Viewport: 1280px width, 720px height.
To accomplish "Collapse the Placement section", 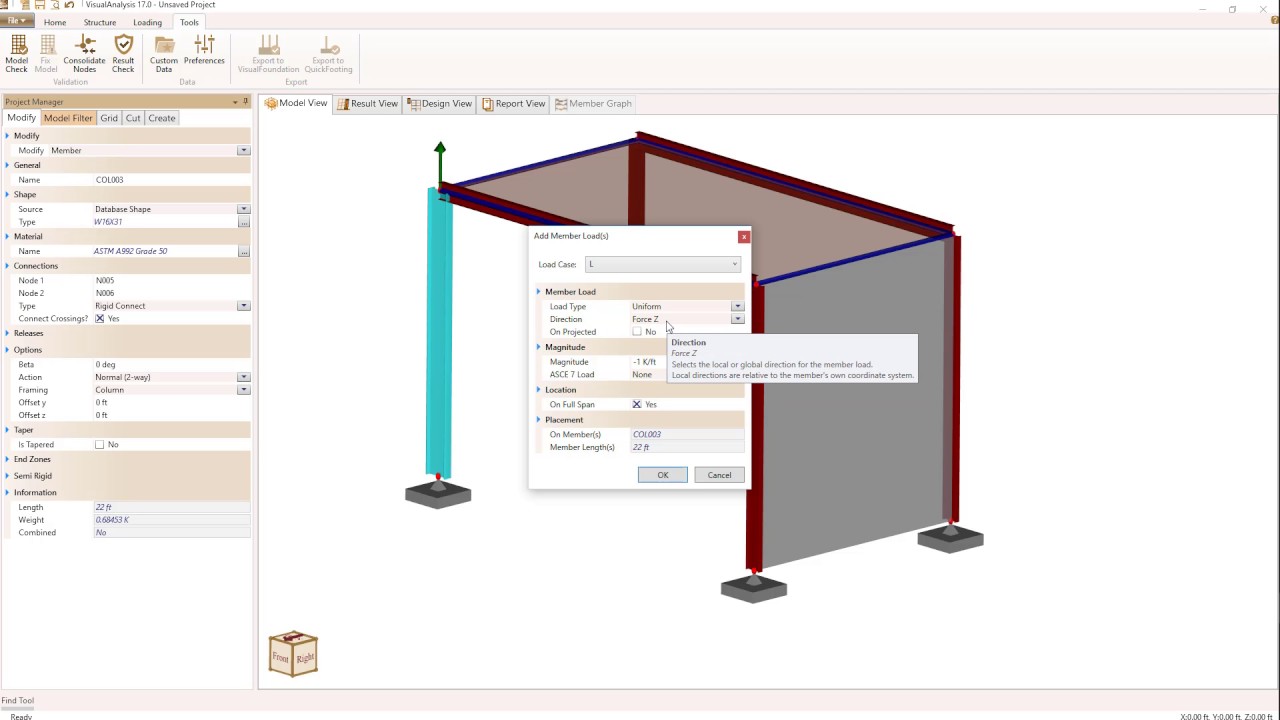I will point(539,420).
